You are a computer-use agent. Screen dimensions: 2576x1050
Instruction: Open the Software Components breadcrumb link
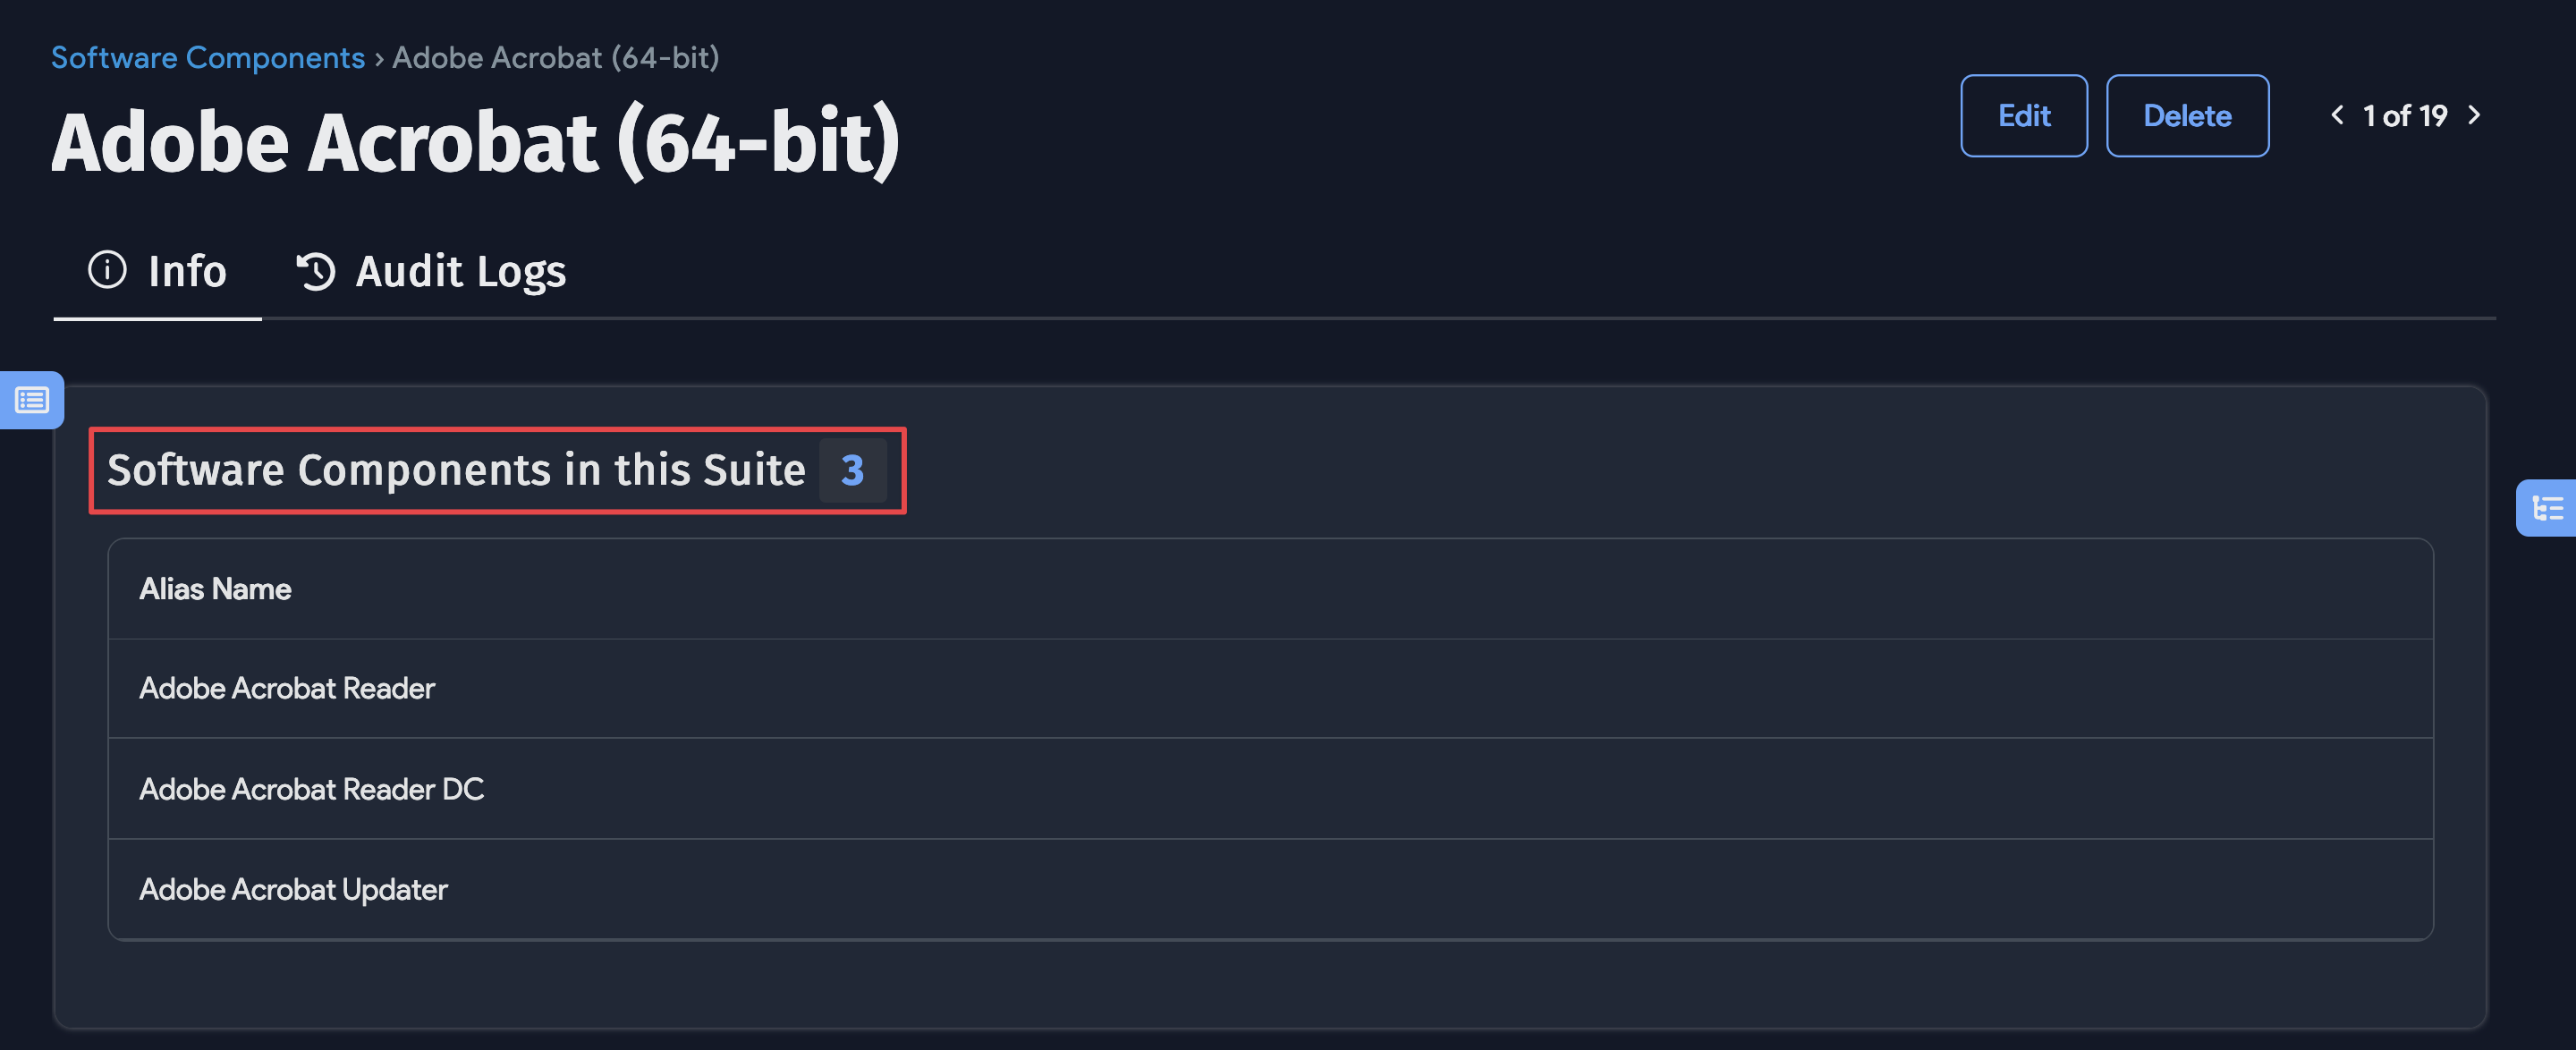[207, 58]
